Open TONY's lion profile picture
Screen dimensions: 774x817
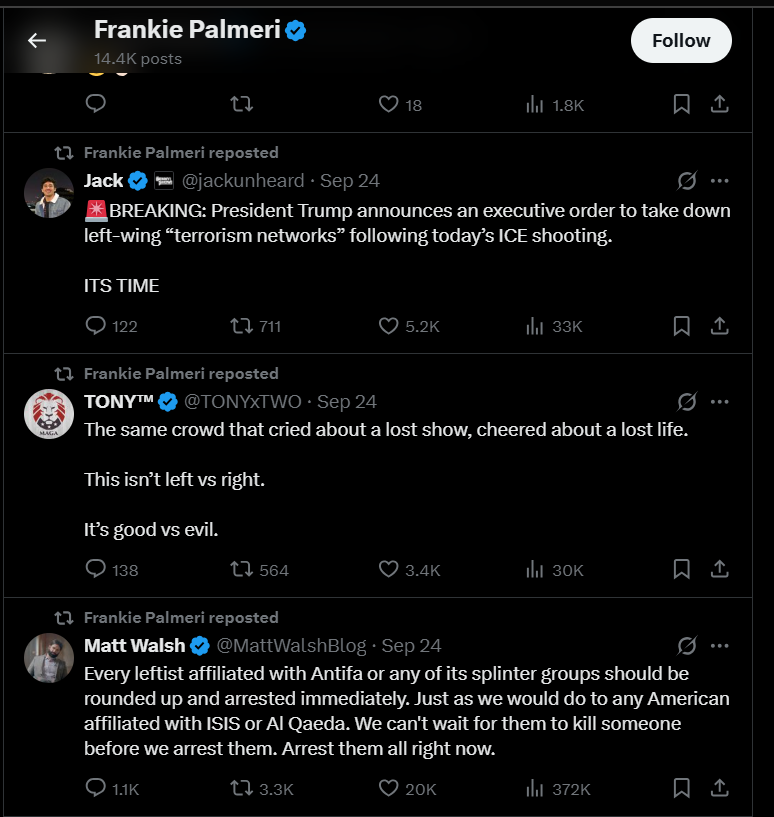tap(49, 414)
